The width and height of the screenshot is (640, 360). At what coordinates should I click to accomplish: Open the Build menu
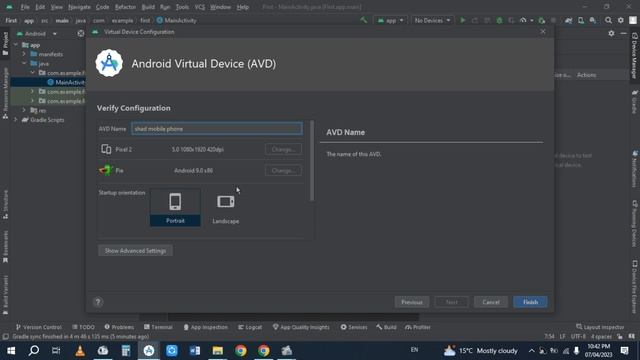coord(148,7)
